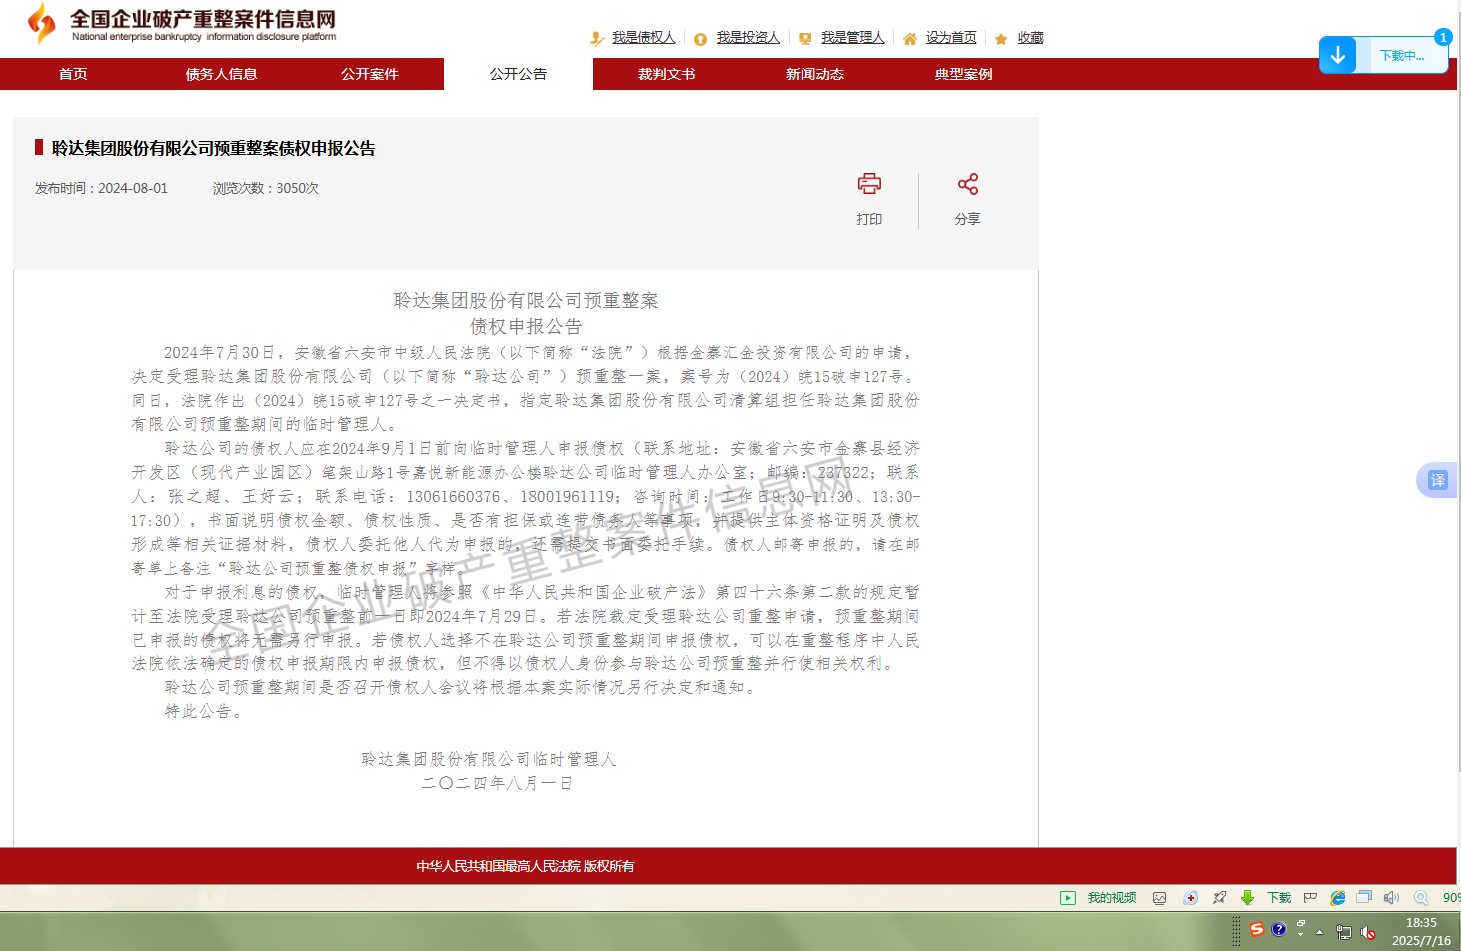Click the flag icon in status bar
This screenshot has height=951, width=1461.
tap(1310, 898)
